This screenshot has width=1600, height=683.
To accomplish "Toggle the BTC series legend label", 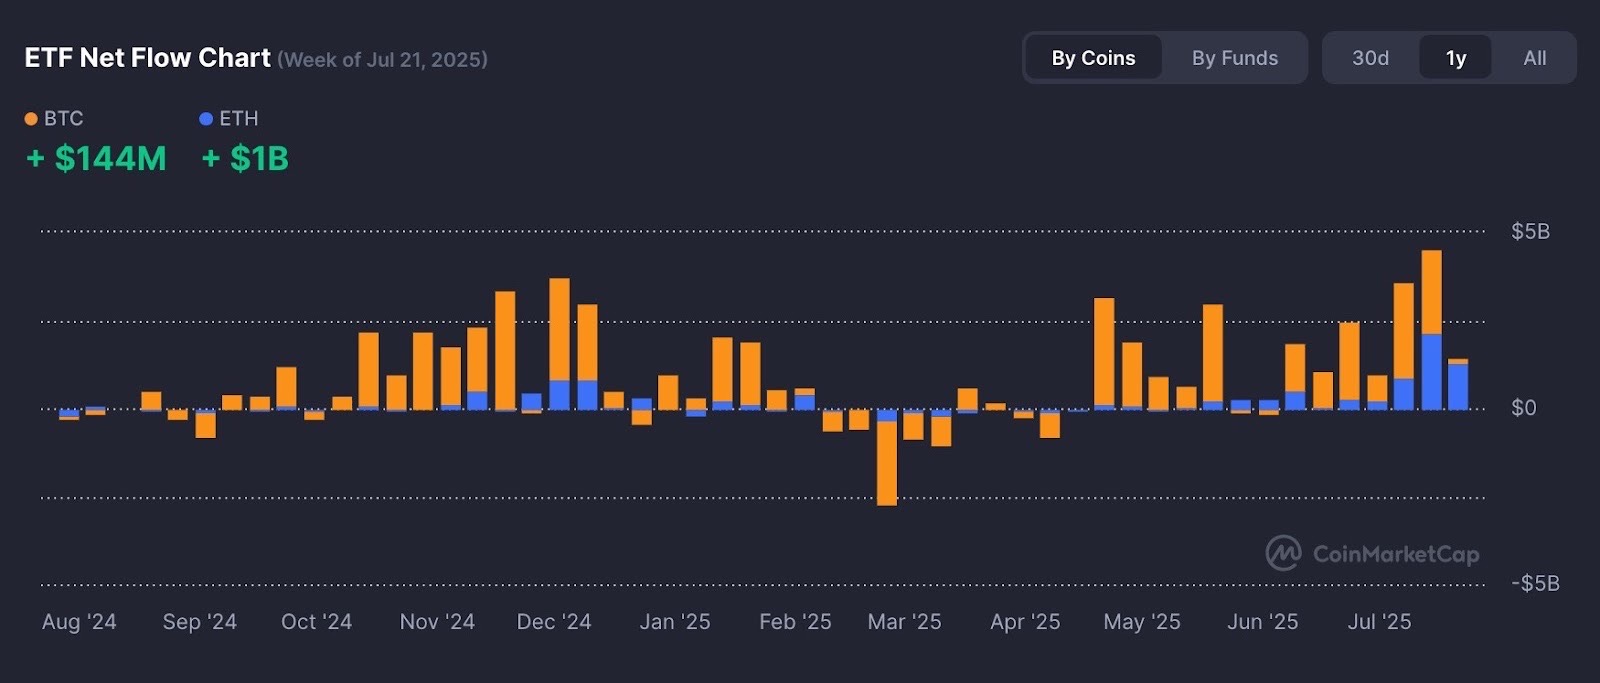I will [x=64, y=118].
